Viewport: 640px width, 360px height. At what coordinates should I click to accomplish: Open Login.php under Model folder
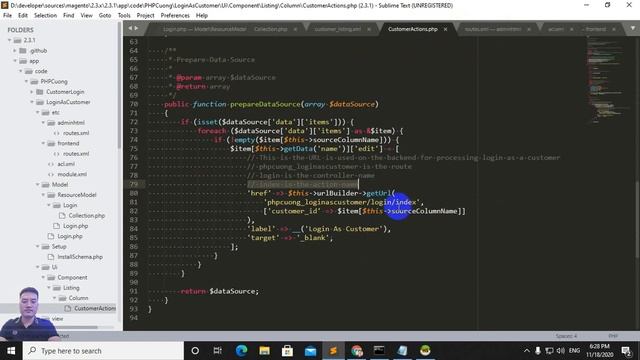pos(70,236)
